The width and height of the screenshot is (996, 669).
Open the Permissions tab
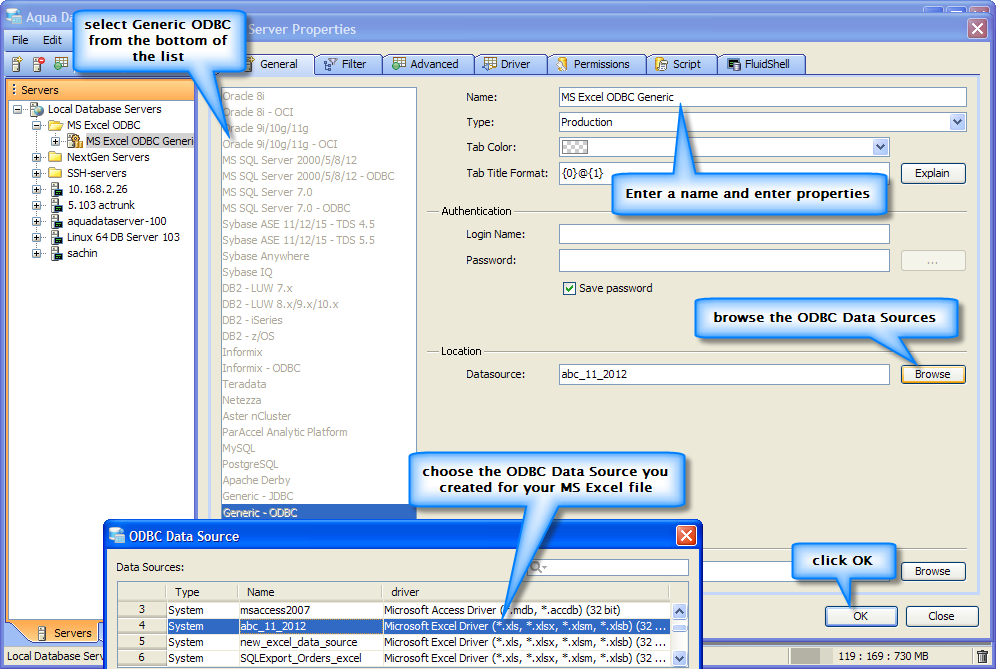tap(596, 64)
